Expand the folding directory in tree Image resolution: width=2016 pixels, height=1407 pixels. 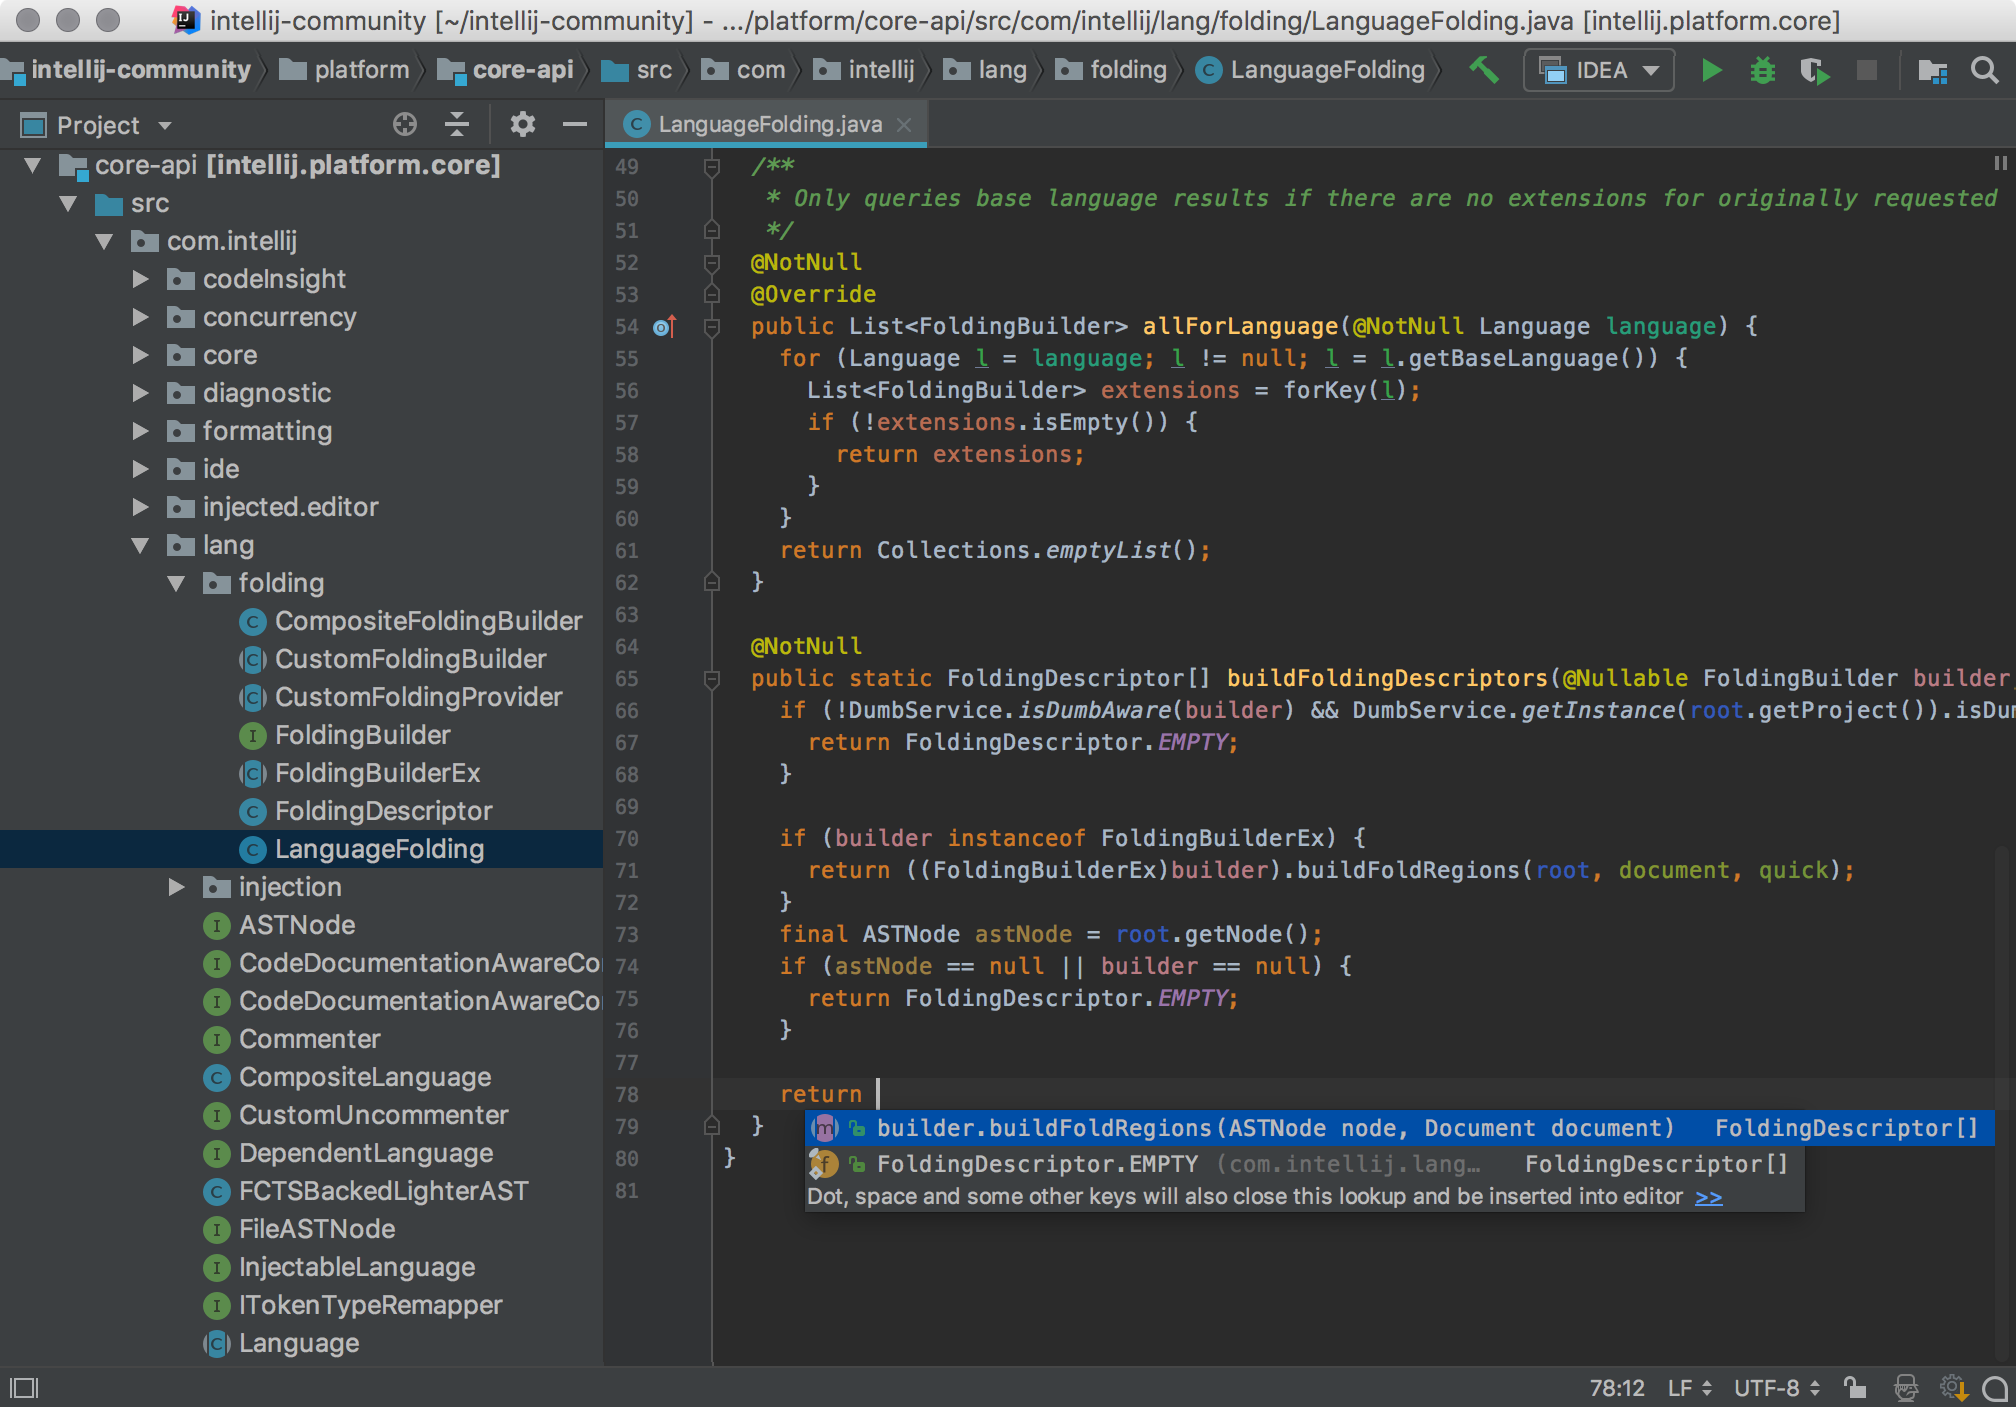[172, 582]
